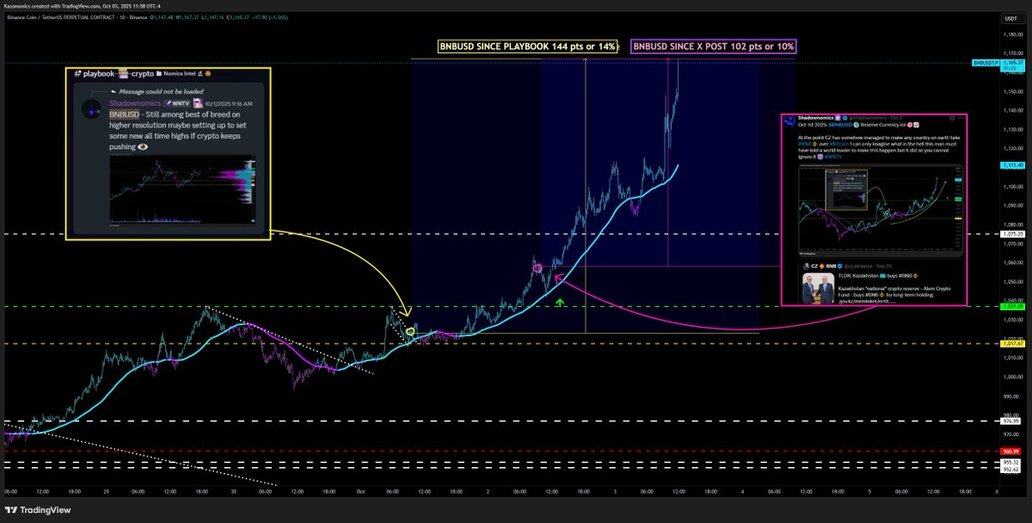This screenshot has width=1032, height=523.
Task: Click the small yellow circle marker on the chart
Action: coord(409,332)
